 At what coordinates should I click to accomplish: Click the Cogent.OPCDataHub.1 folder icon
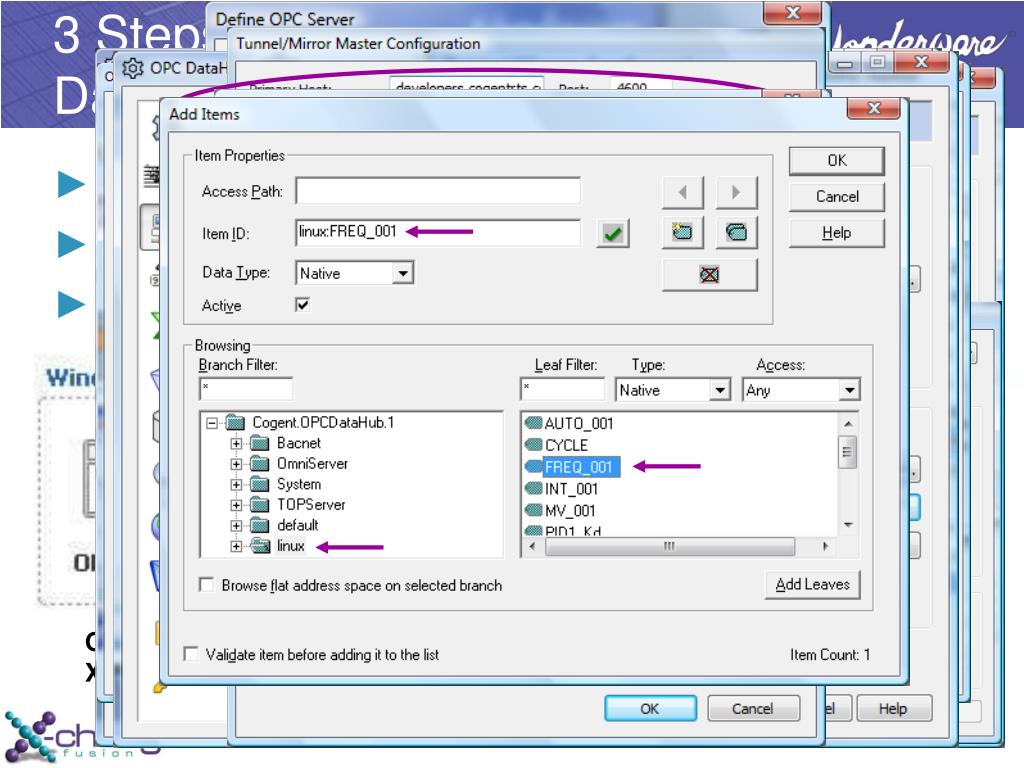pos(235,423)
